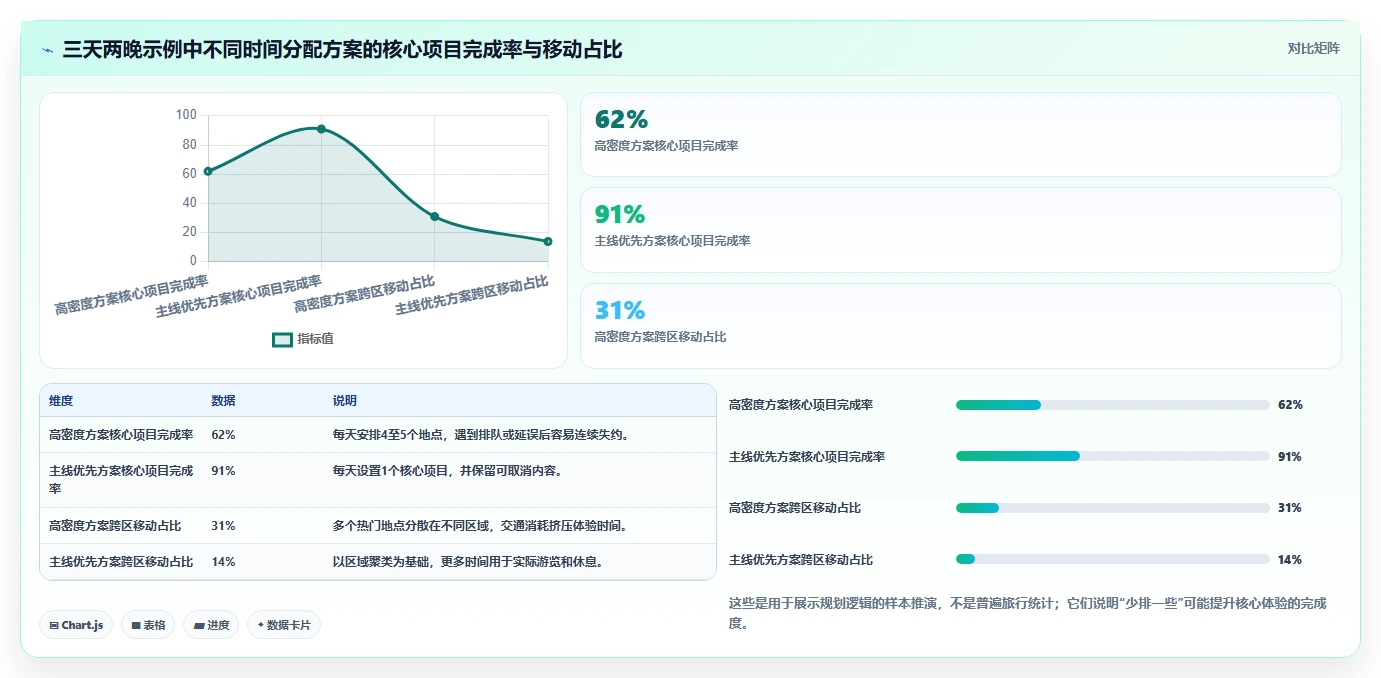The width and height of the screenshot is (1381, 678).
Task: Click the footnote text about 样本推演
Action: [1028, 613]
